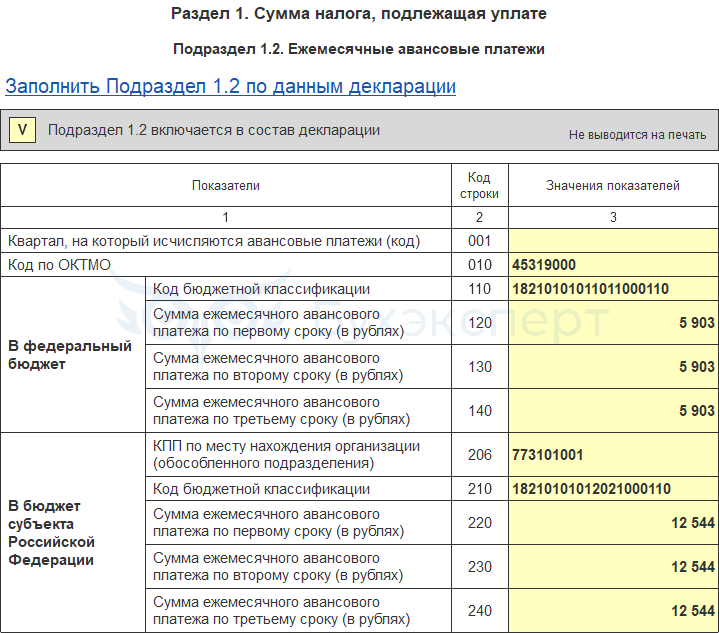Select the КБК field on line 210

pyautogui.click(x=613, y=489)
